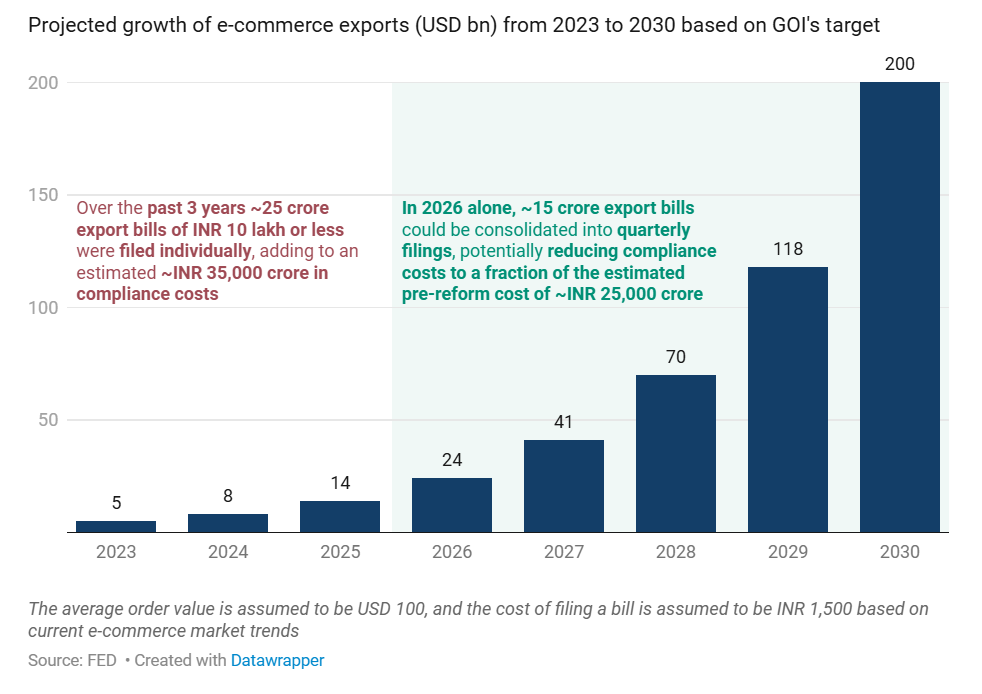982x694 pixels.
Task: Click the 50 y-axis tick label
Action: pyautogui.click(x=46, y=420)
